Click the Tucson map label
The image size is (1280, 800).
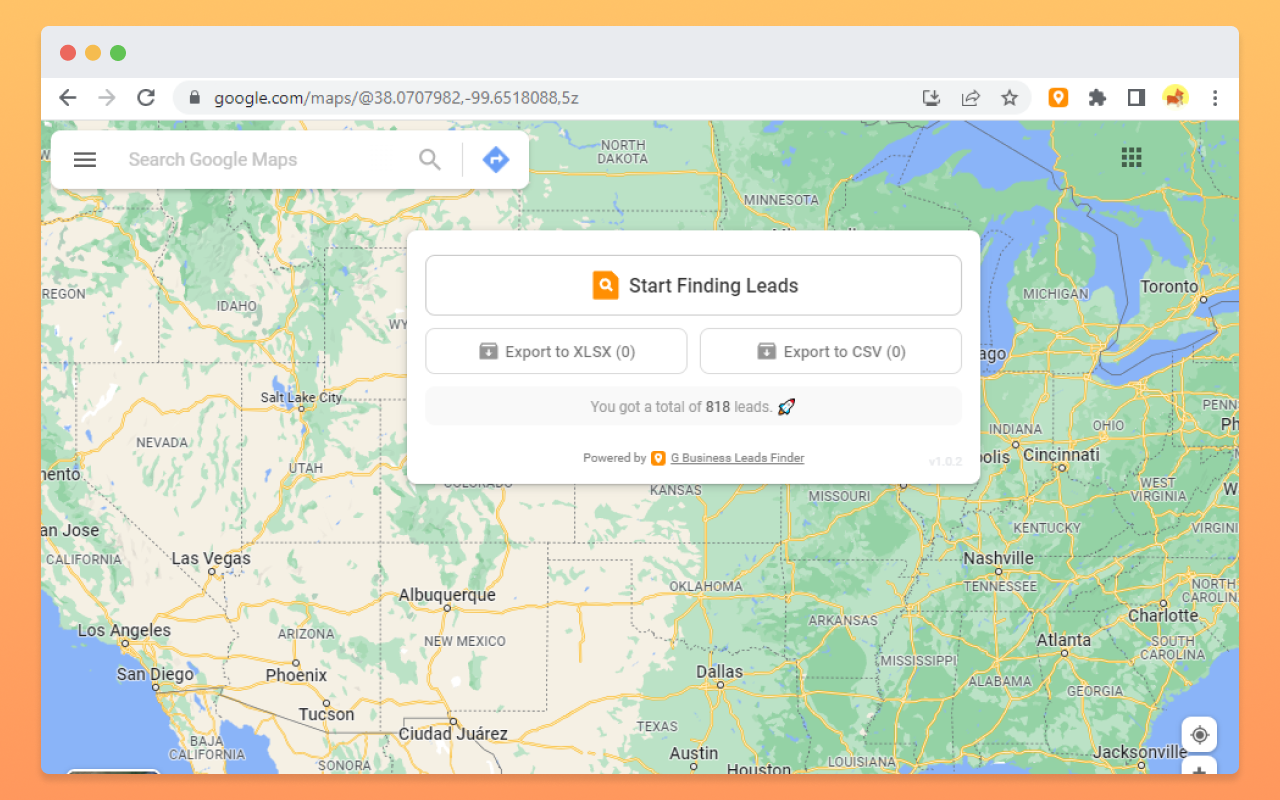326,714
